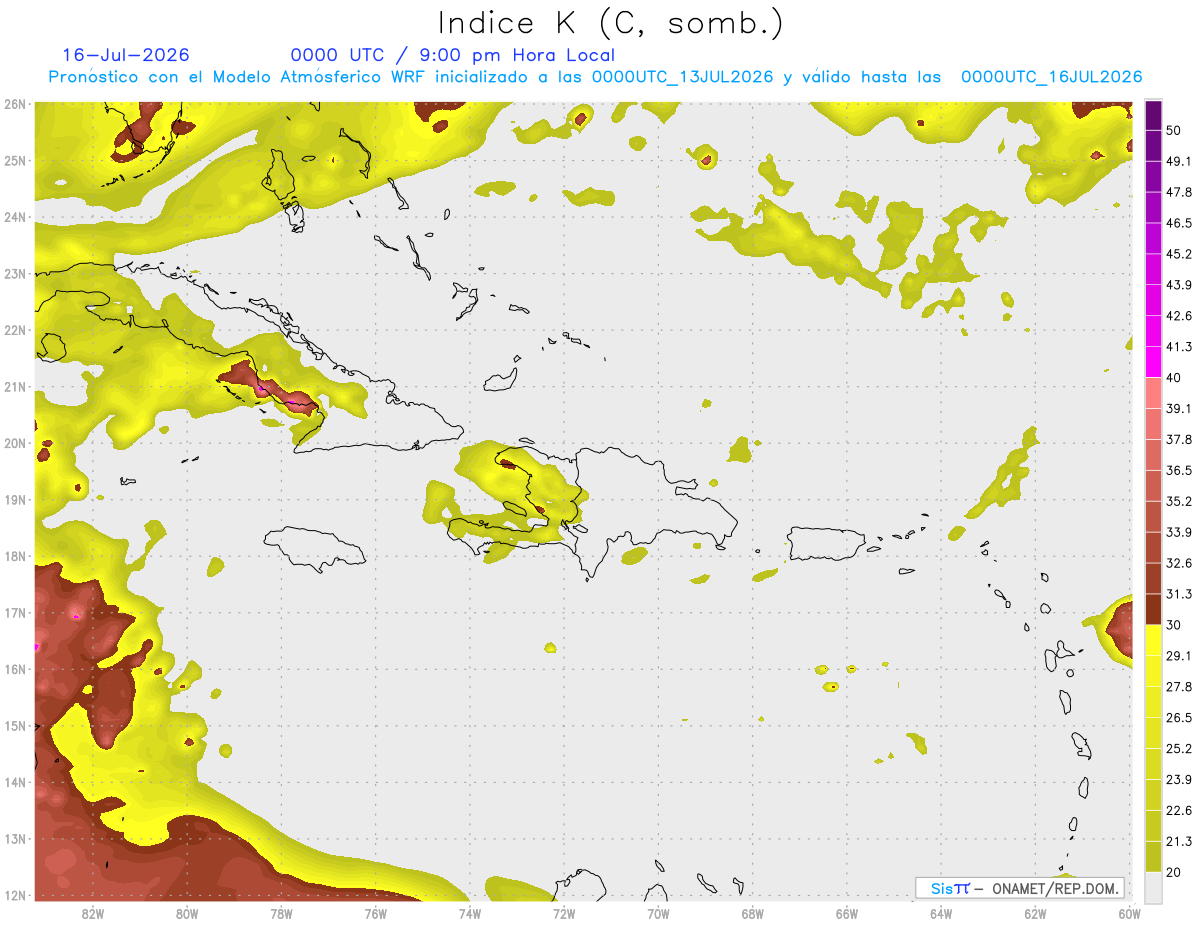The height and width of the screenshot is (927, 1200).
Task: Click colorbar value "37.8"
Action: [1179, 439]
